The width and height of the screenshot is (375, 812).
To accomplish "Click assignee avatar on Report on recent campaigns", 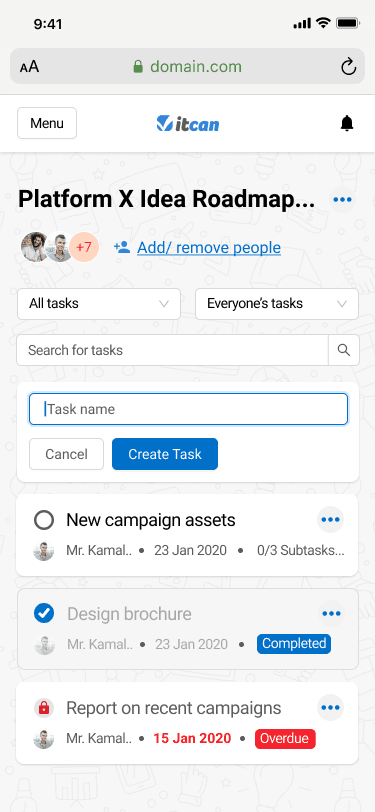I will pos(44,739).
